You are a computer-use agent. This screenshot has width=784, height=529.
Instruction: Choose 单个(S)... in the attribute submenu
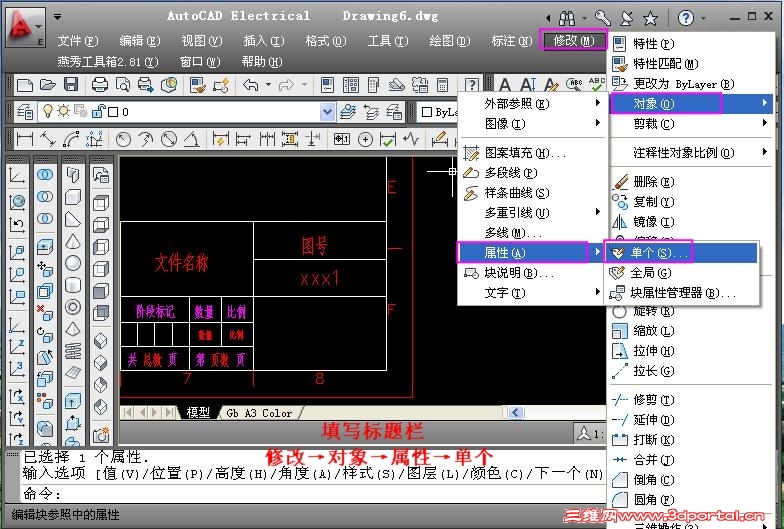[681, 252]
